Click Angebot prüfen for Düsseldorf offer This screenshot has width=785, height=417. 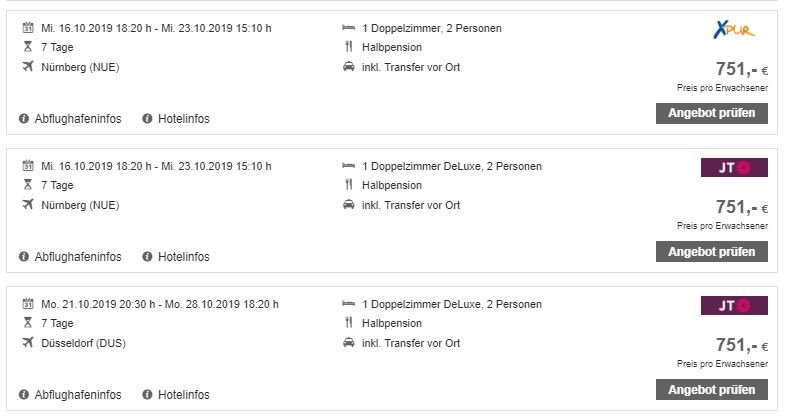pyautogui.click(x=711, y=389)
